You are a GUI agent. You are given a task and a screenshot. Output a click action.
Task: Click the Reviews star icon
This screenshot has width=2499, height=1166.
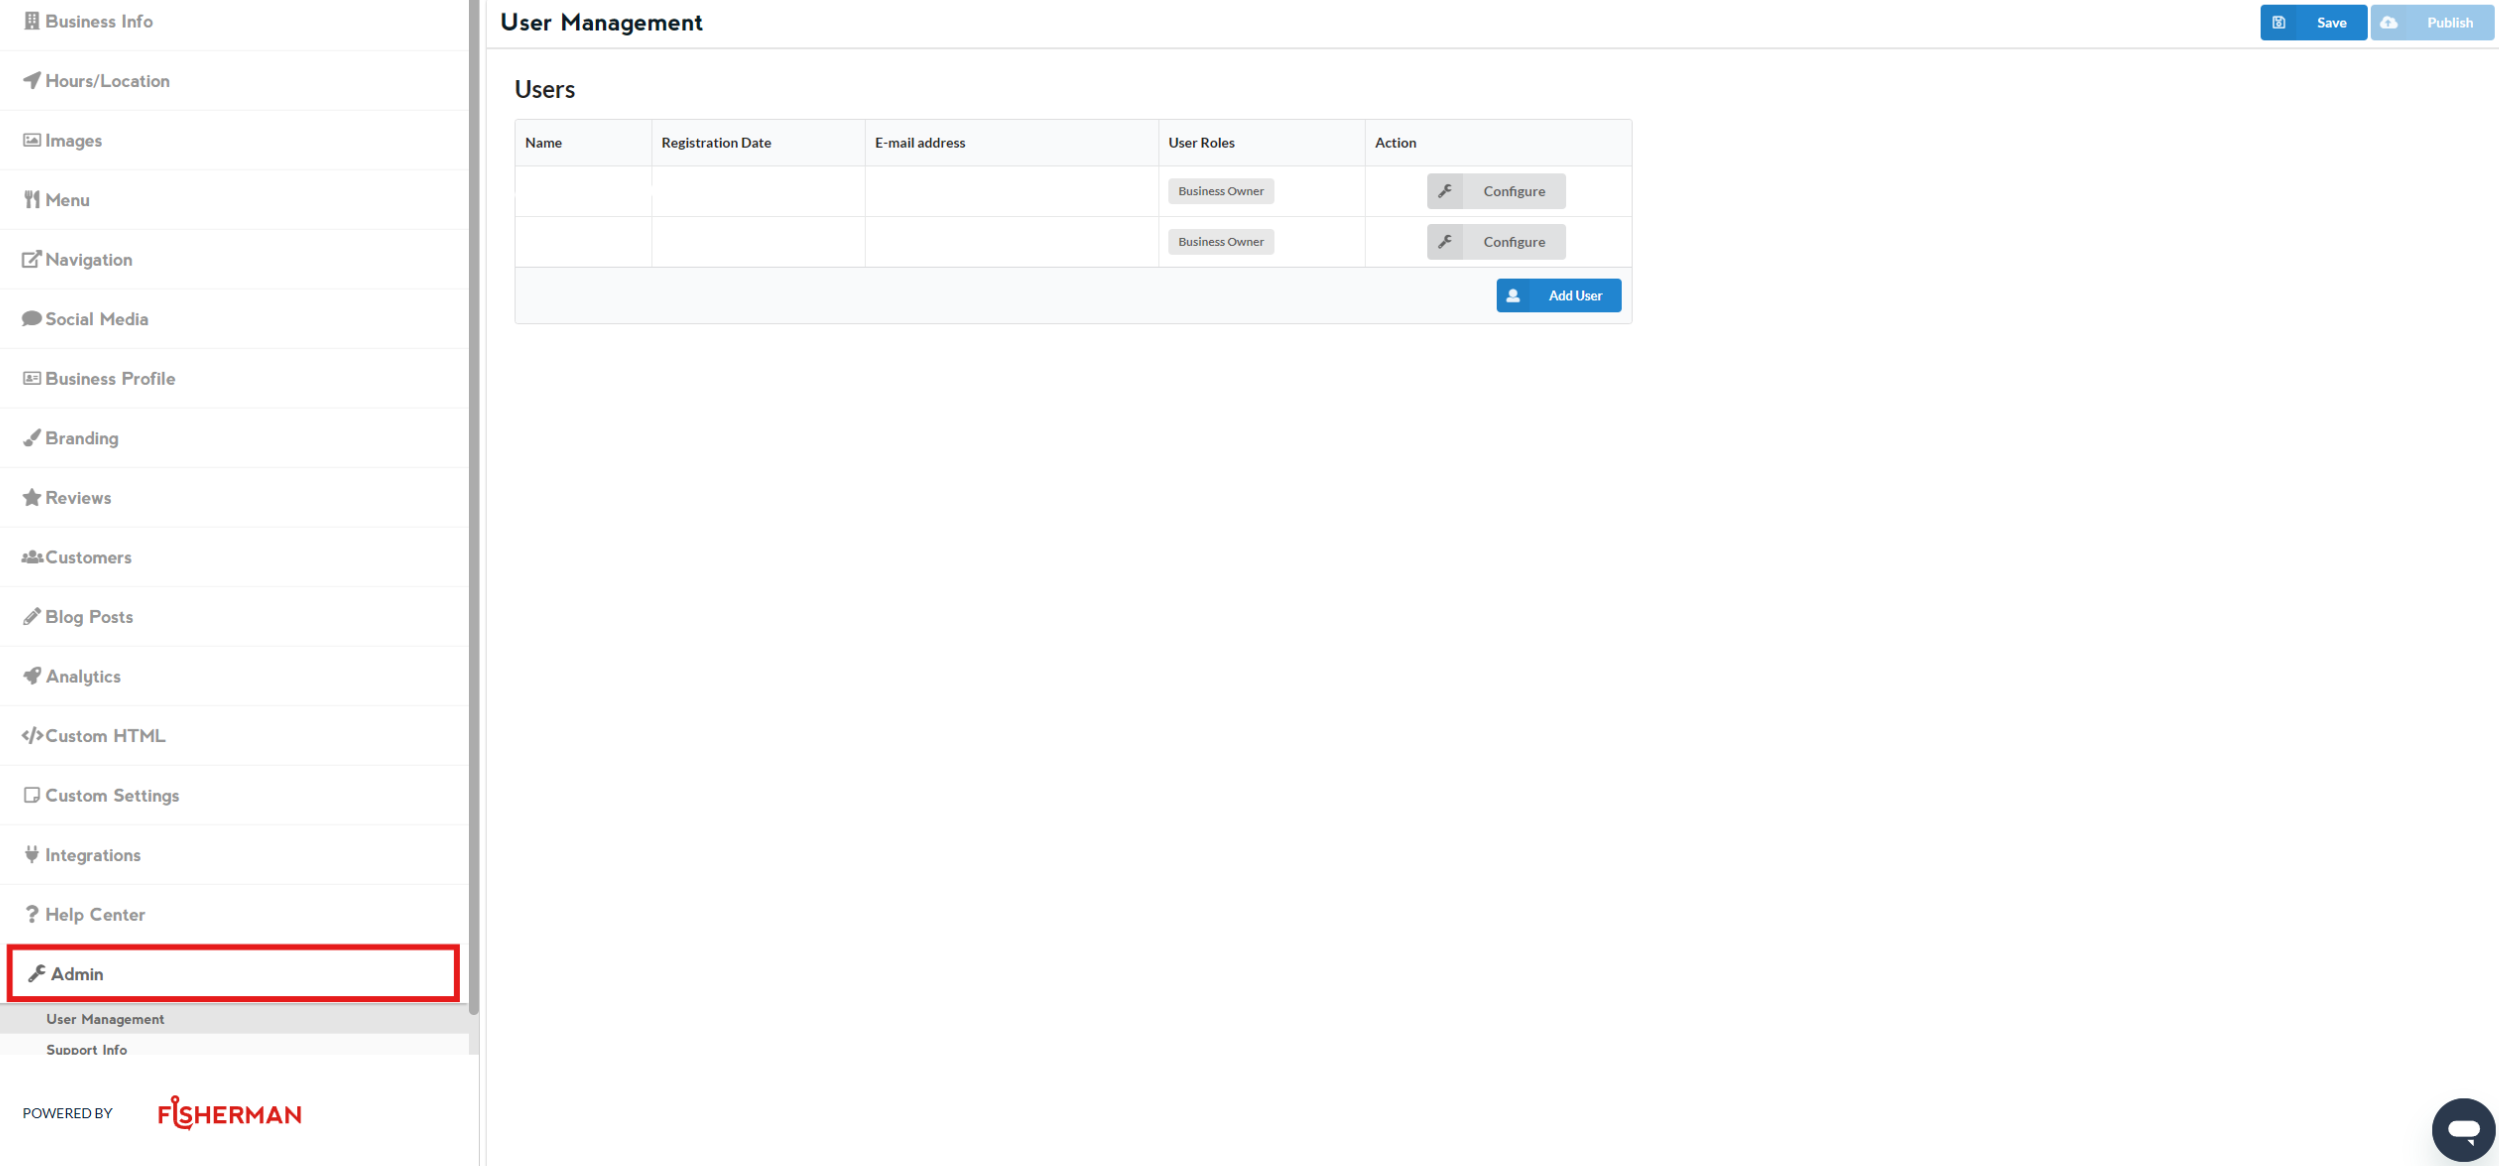(32, 497)
